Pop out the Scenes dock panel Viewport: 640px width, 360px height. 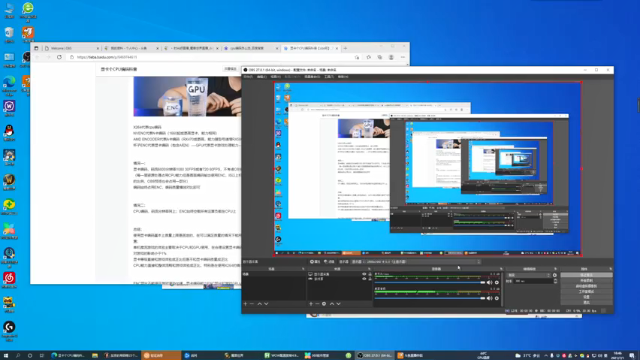[303, 269]
